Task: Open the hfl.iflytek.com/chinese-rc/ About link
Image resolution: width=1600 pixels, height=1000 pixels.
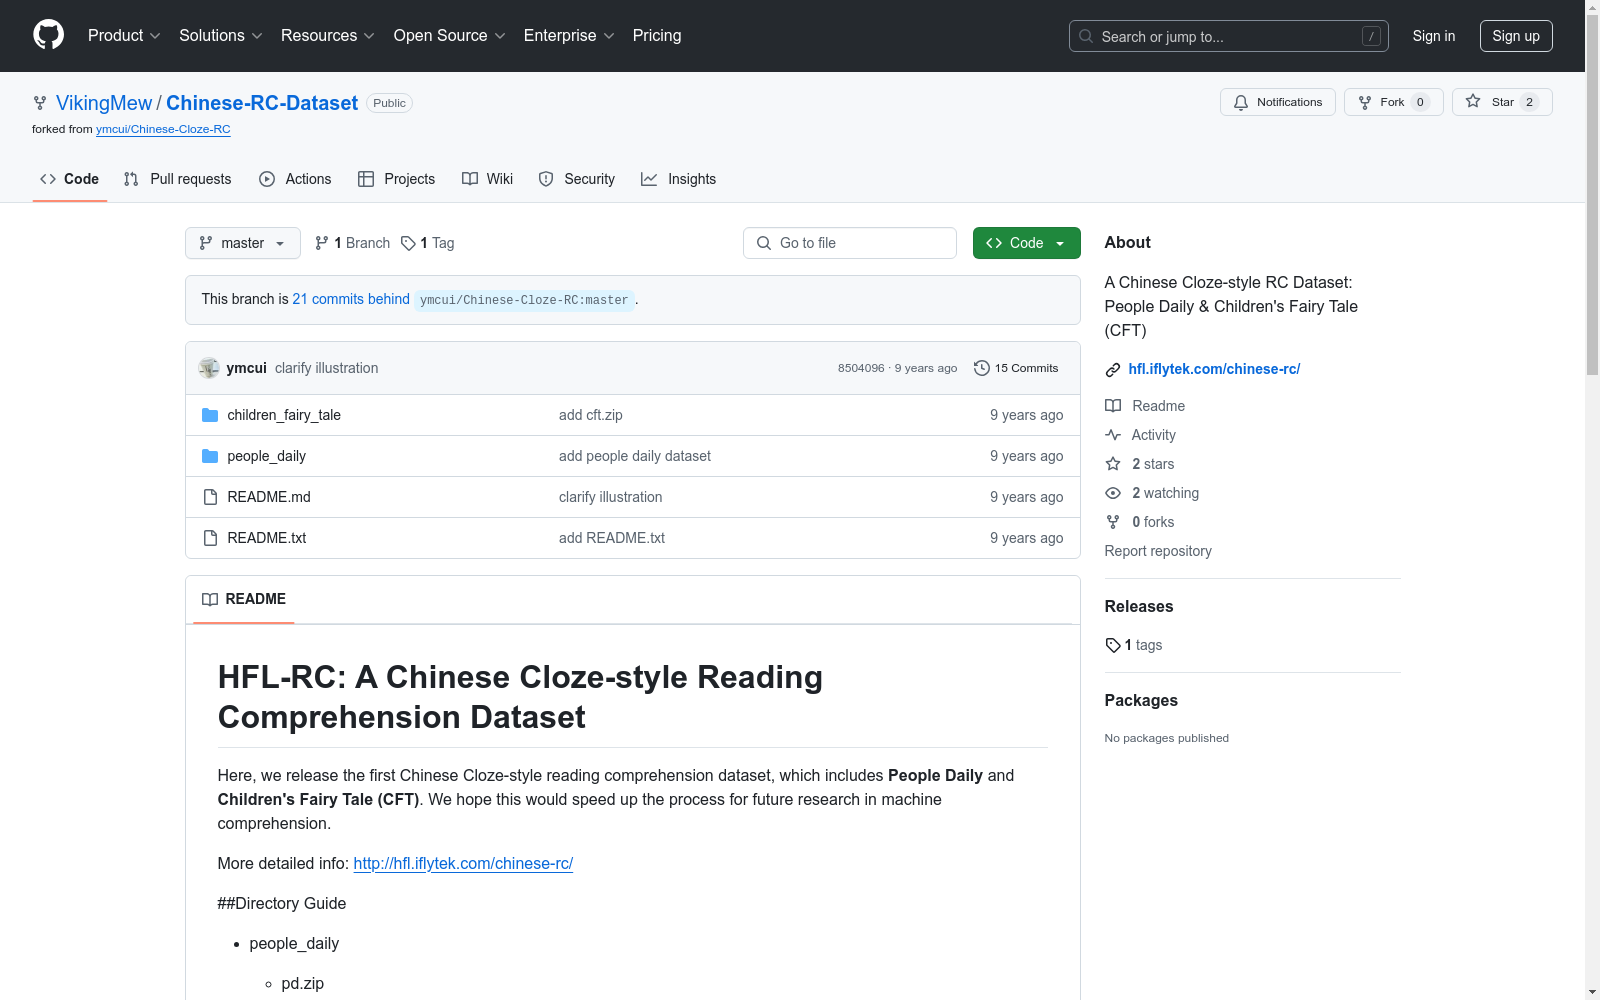Action: (x=1214, y=369)
